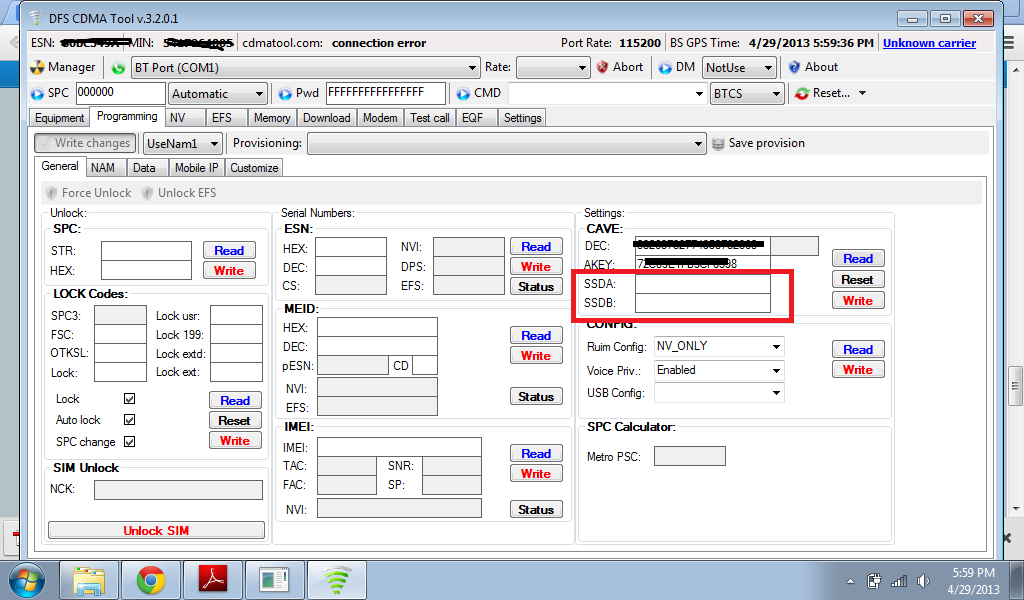Click the Abort shield icon
1024x600 pixels.
click(603, 67)
